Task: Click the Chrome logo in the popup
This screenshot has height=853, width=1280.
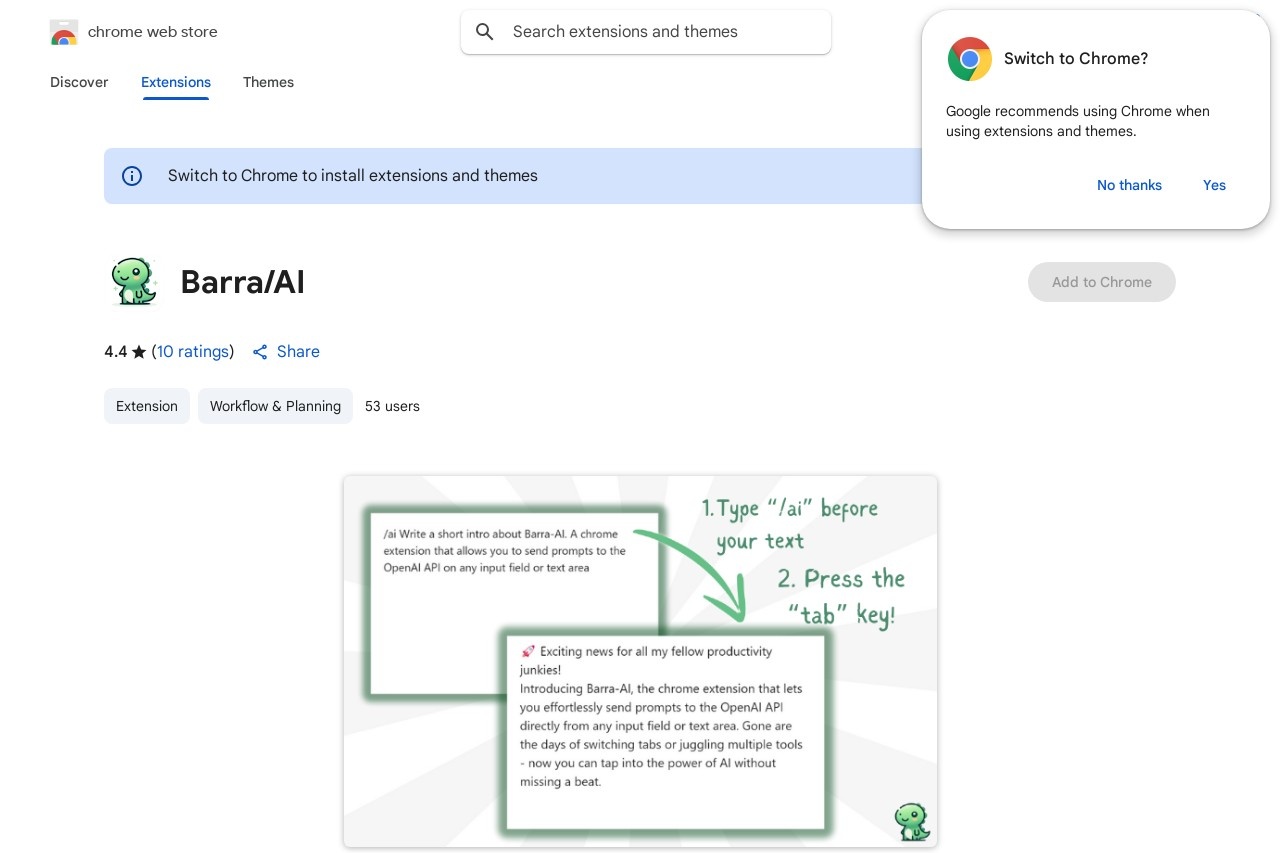Action: tap(969, 59)
